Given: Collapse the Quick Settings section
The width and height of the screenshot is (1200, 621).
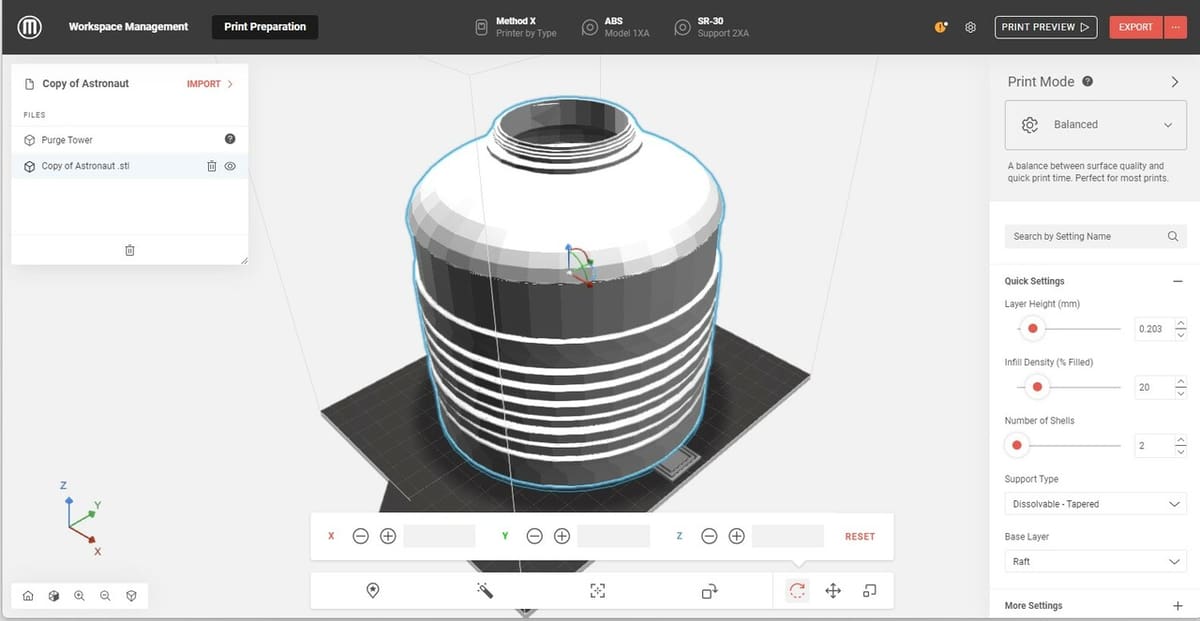Looking at the screenshot, I should pyautogui.click(x=1177, y=282).
